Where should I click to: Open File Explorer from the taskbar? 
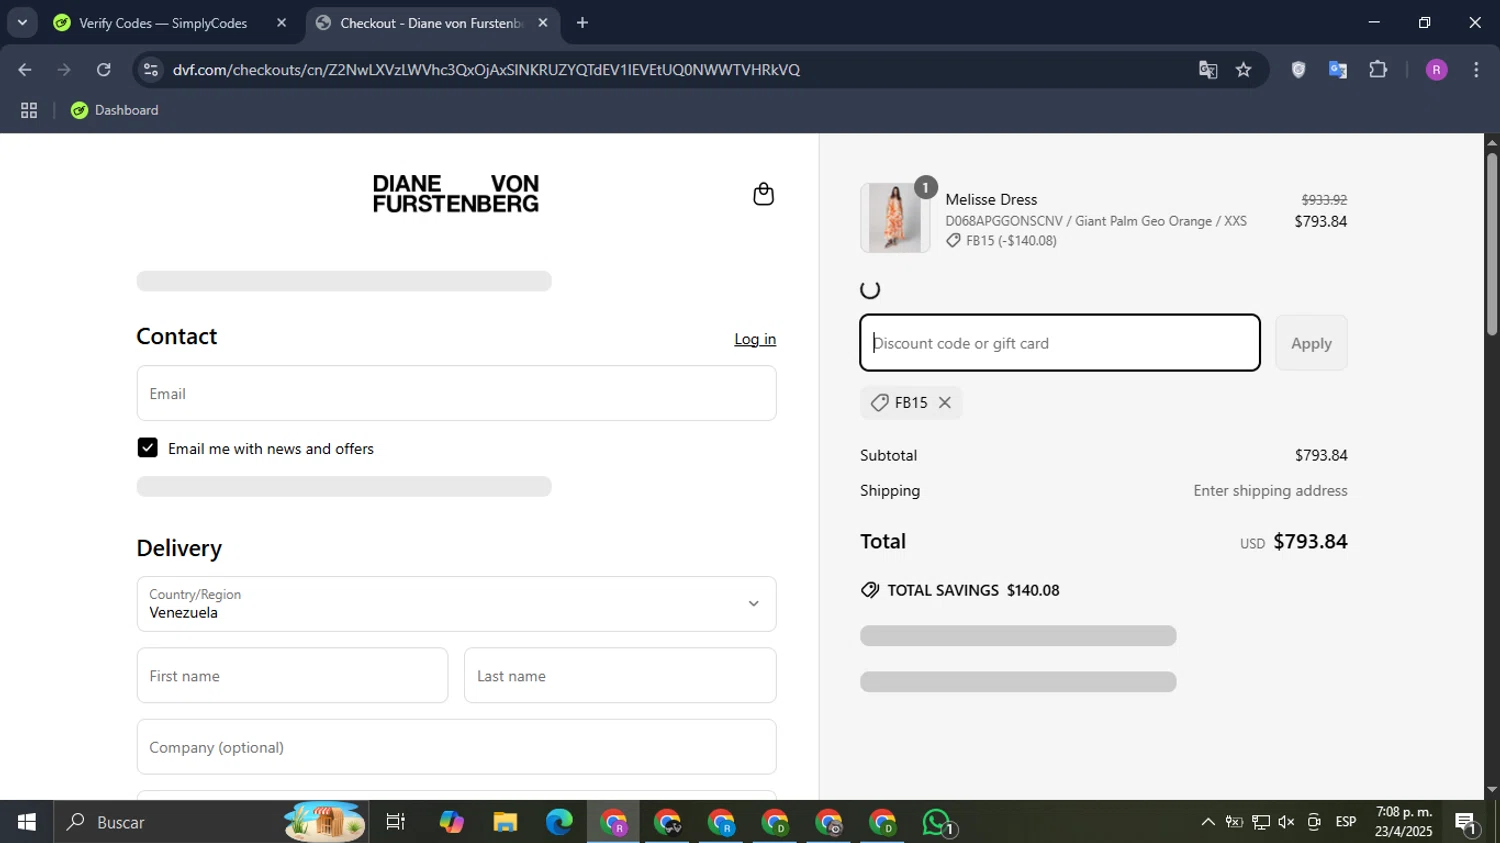(x=505, y=822)
